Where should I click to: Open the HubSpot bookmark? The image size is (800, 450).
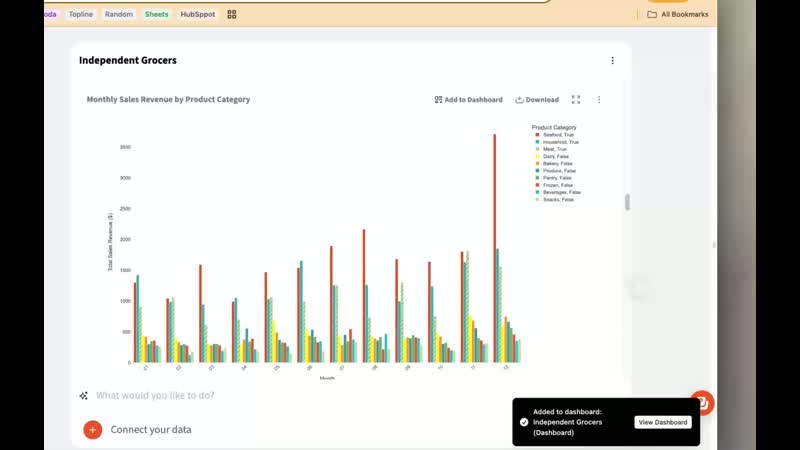pyautogui.click(x=198, y=15)
